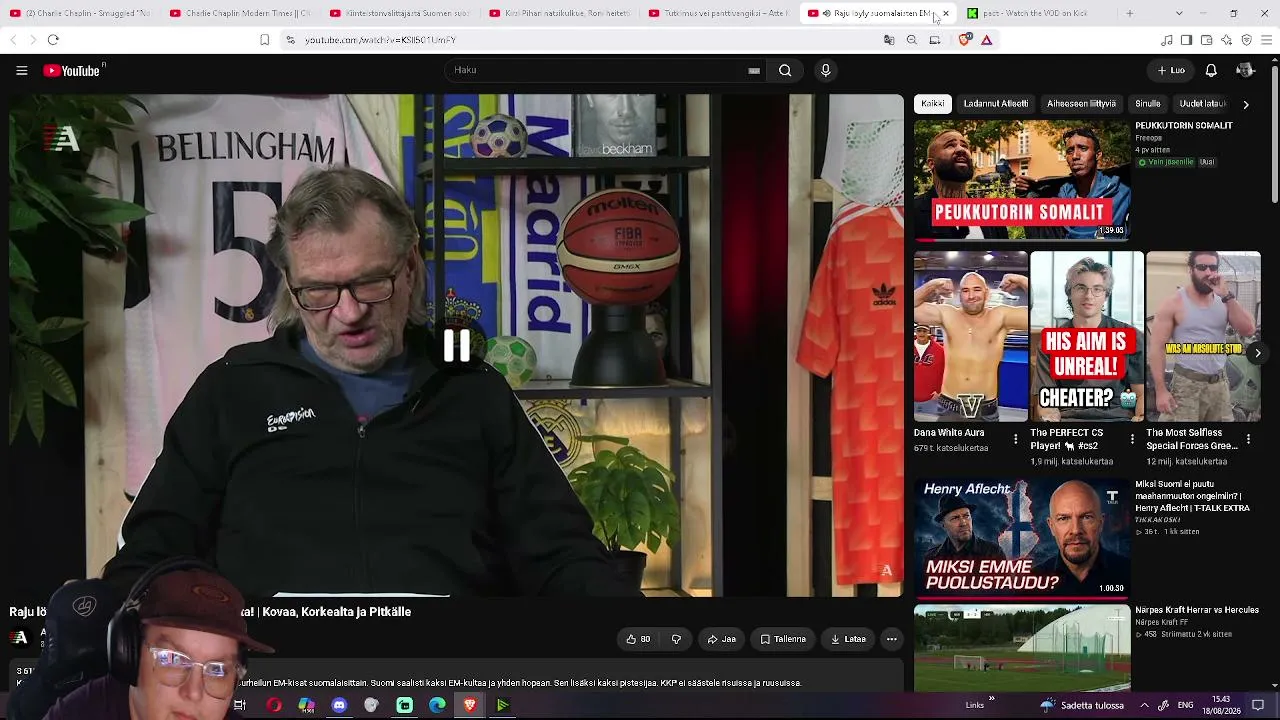The height and width of the screenshot is (720, 1280).
Task: Open options menu for Most Selfless Special Forces short
Action: point(1248,439)
